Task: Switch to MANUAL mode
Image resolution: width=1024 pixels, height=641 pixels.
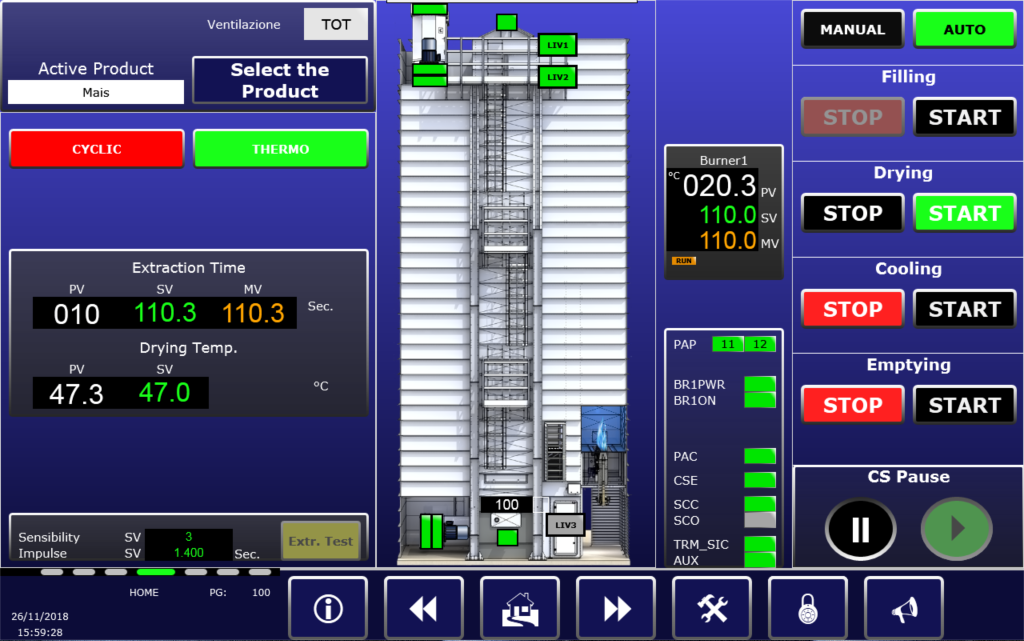Action: click(x=852, y=30)
